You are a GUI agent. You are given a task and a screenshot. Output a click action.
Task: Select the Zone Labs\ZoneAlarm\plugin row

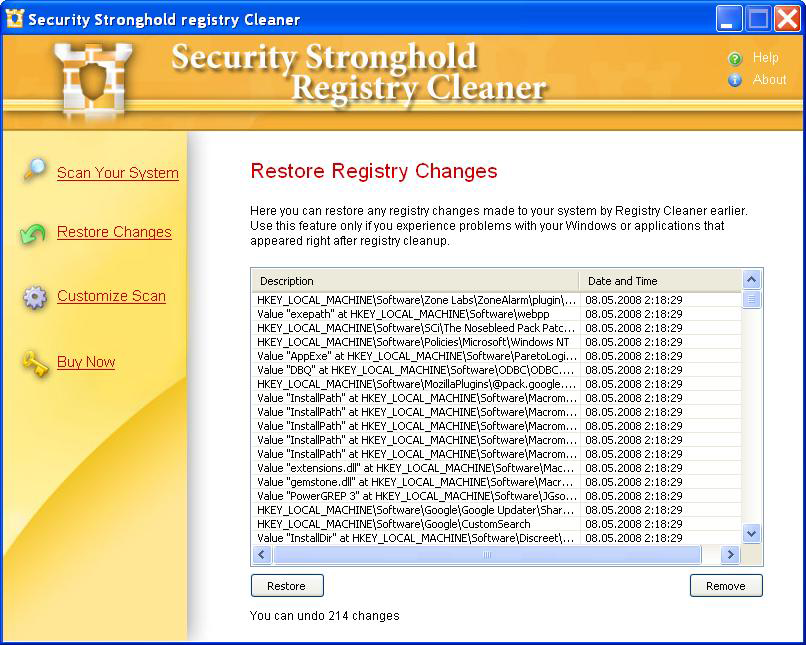[x=496, y=300]
